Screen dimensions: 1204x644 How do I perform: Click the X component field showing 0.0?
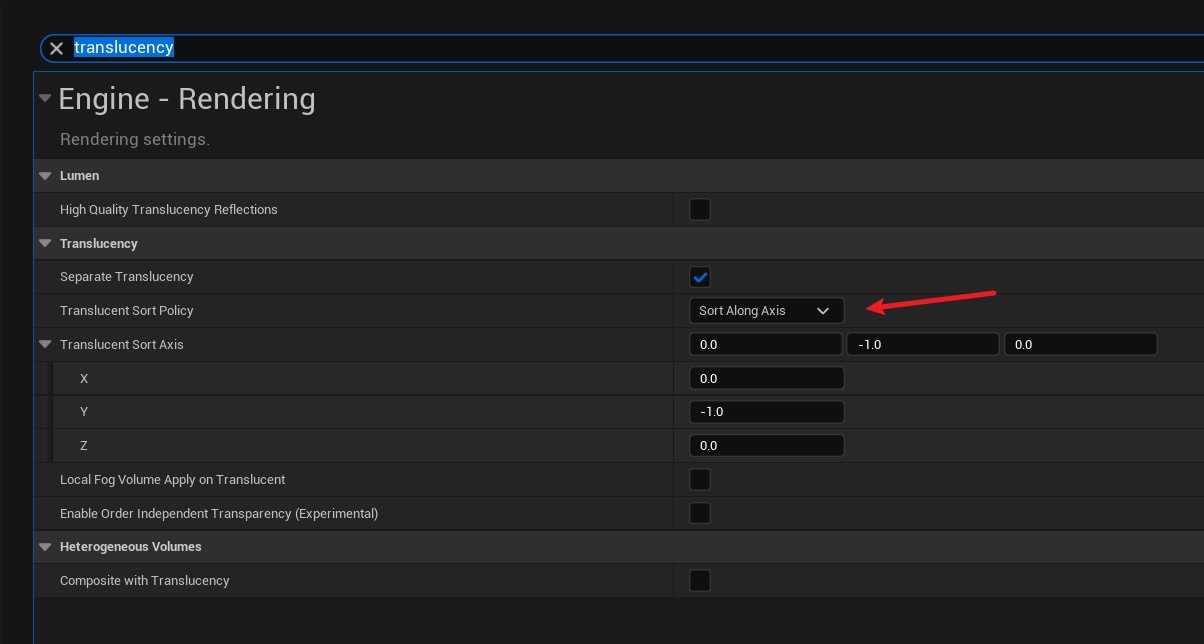click(x=766, y=379)
